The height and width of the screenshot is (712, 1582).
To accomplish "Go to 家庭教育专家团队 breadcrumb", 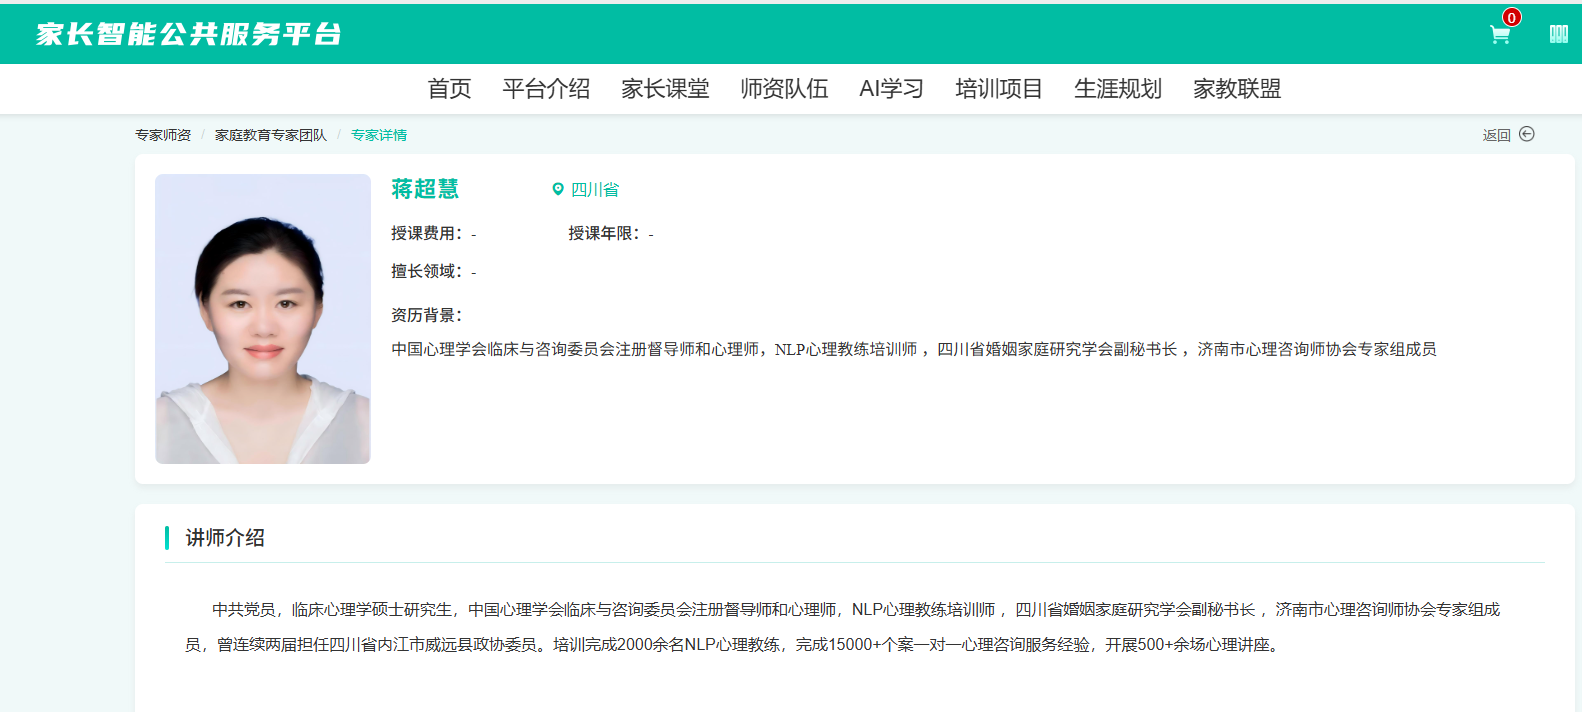I will 270,135.
